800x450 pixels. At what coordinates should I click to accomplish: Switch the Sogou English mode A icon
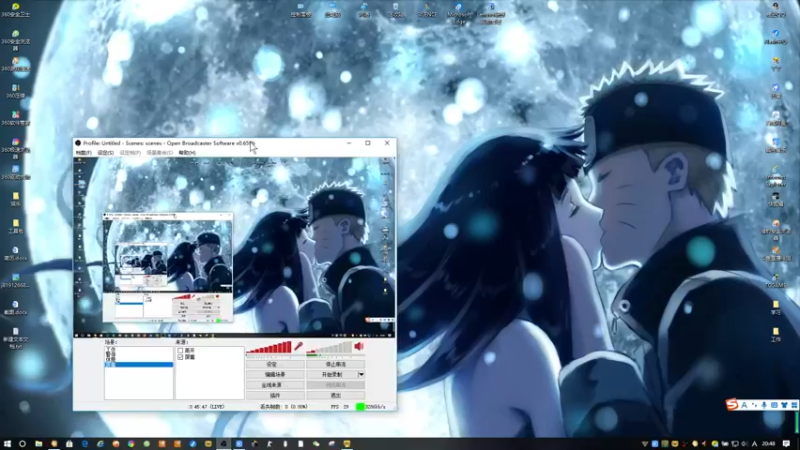744,405
